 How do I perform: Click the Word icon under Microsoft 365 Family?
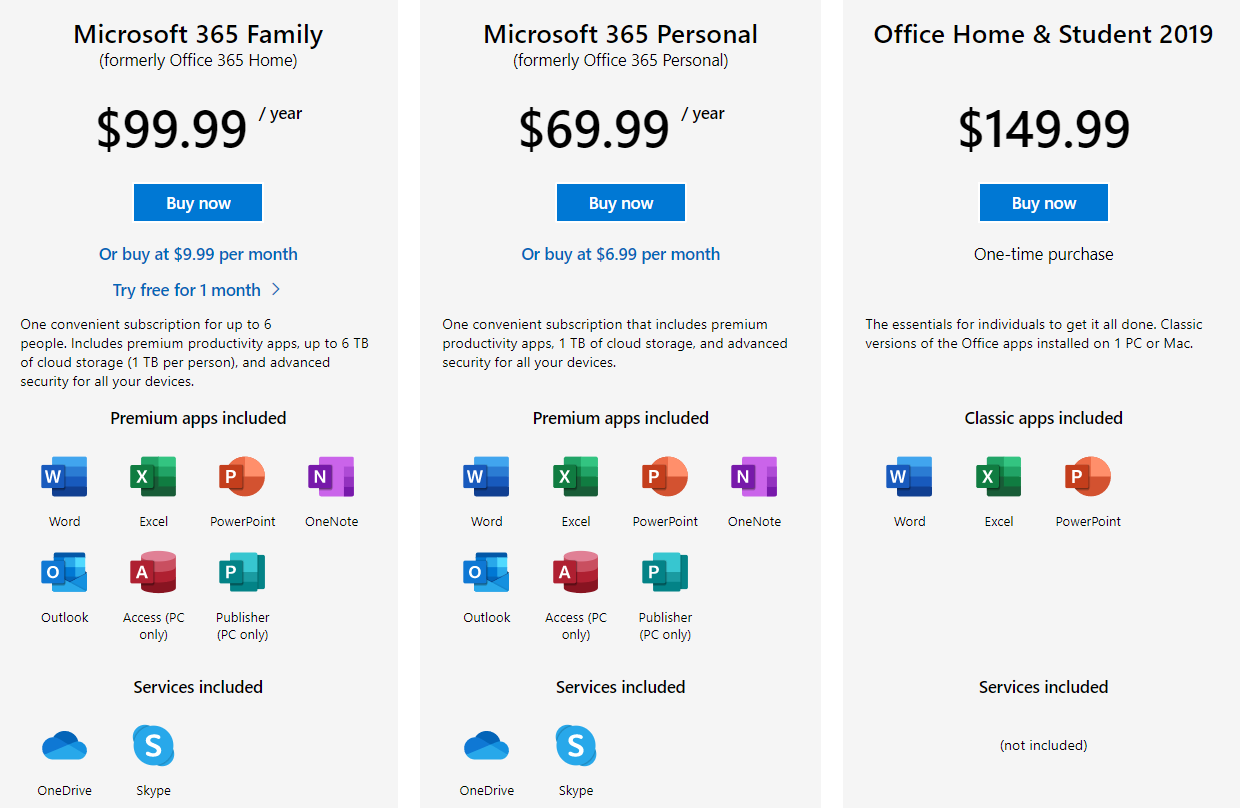tap(64, 476)
